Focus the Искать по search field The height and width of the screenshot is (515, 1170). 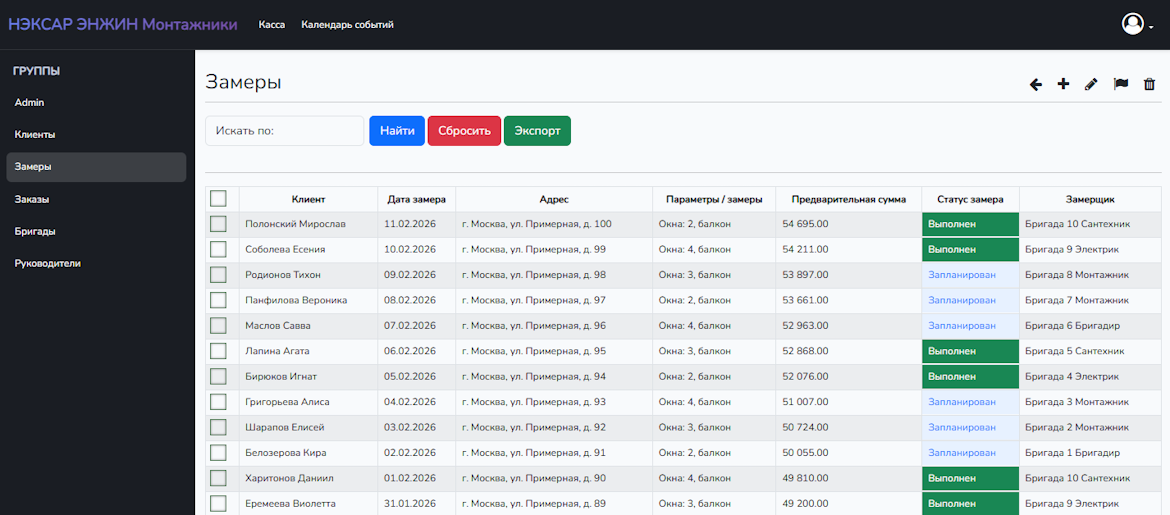(x=285, y=131)
